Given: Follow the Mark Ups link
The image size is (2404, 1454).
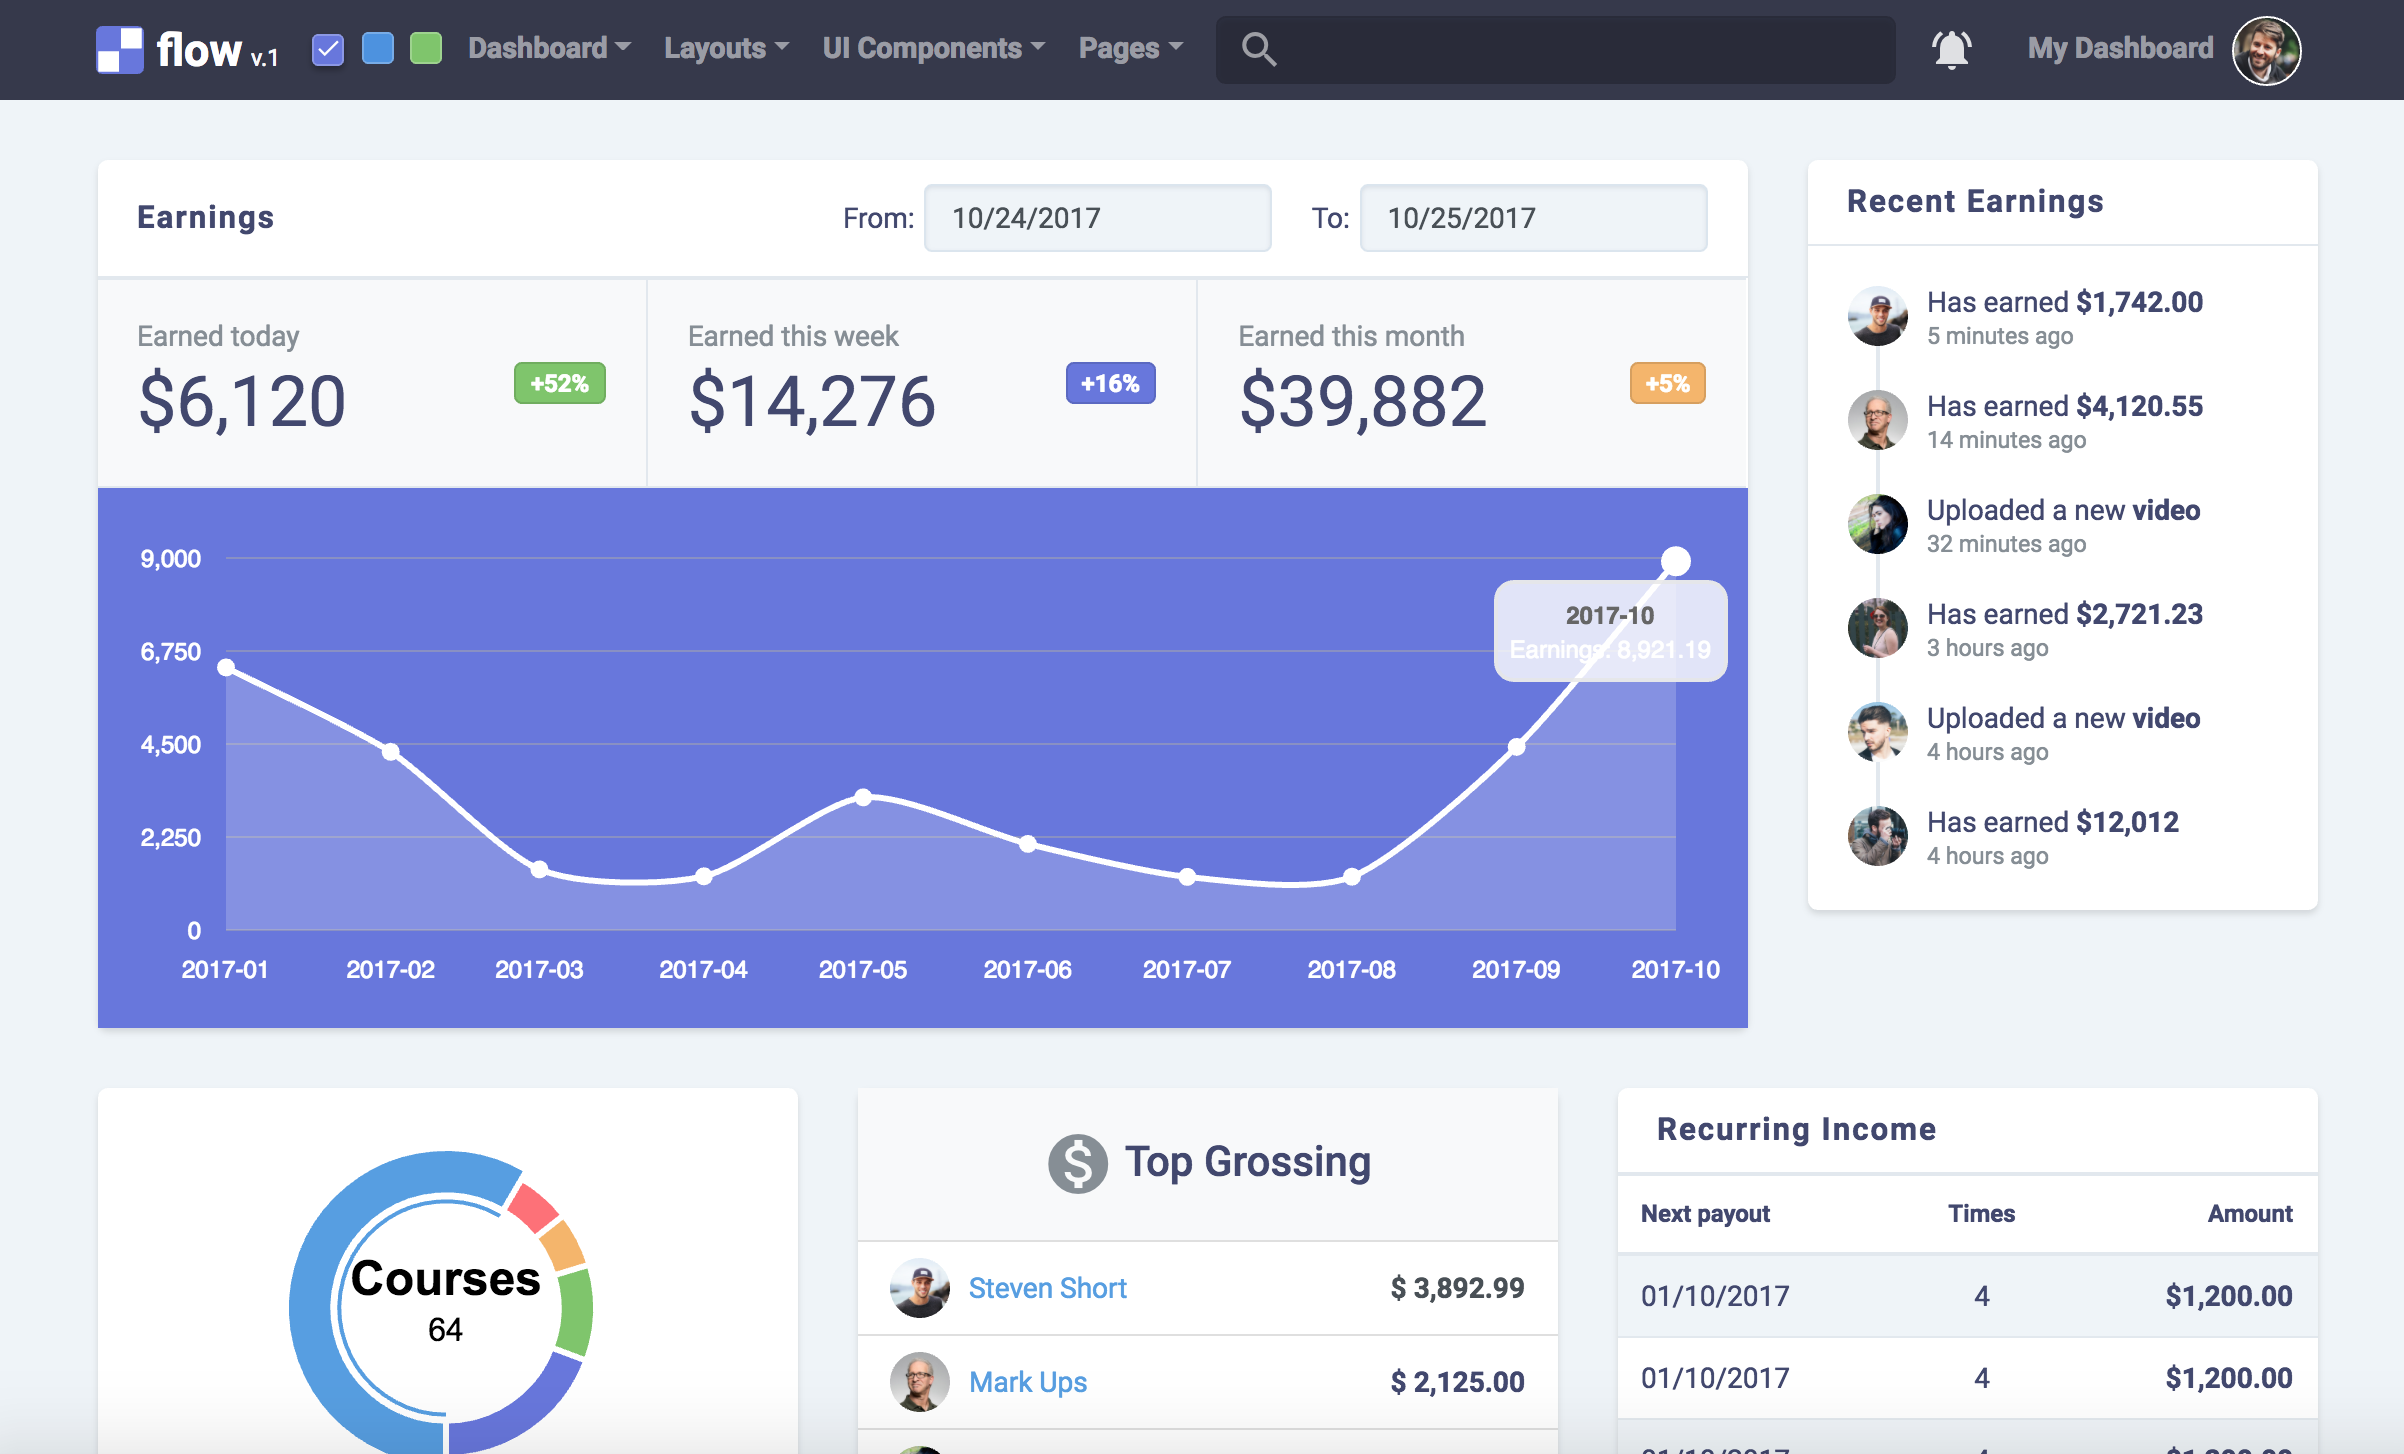Looking at the screenshot, I should click(x=1027, y=1382).
